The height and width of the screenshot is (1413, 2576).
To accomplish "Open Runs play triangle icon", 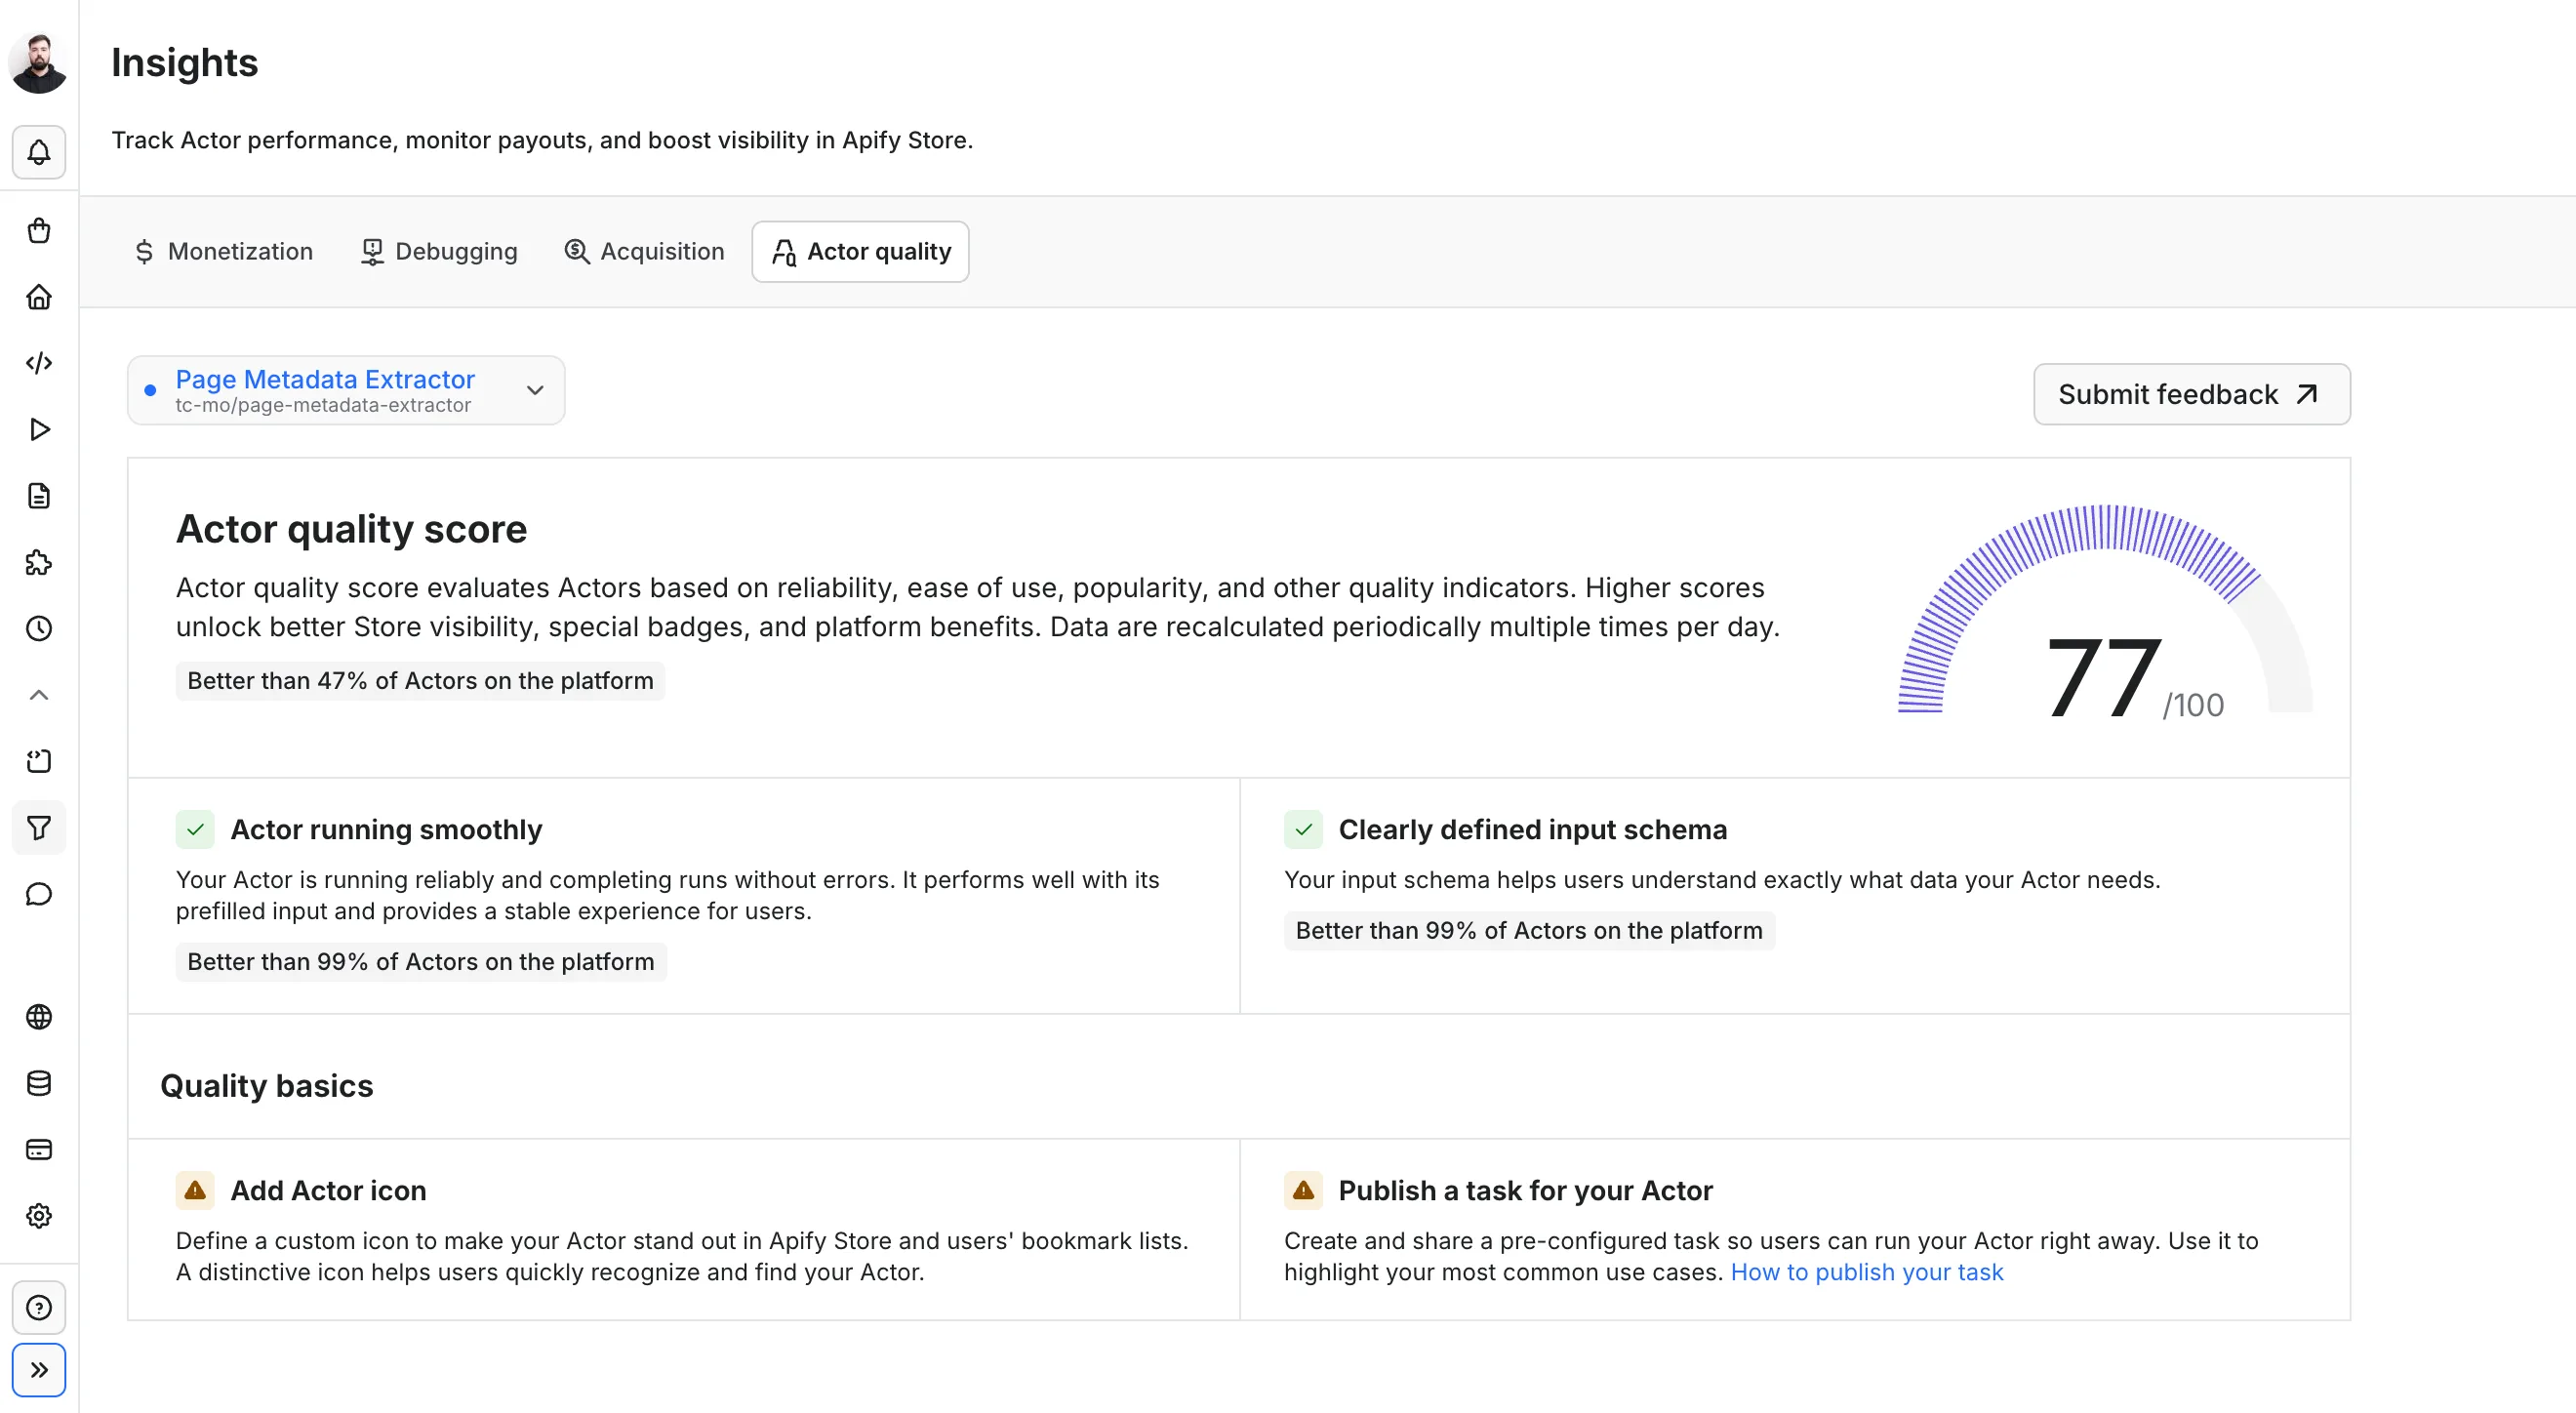I will [x=39, y=429].
